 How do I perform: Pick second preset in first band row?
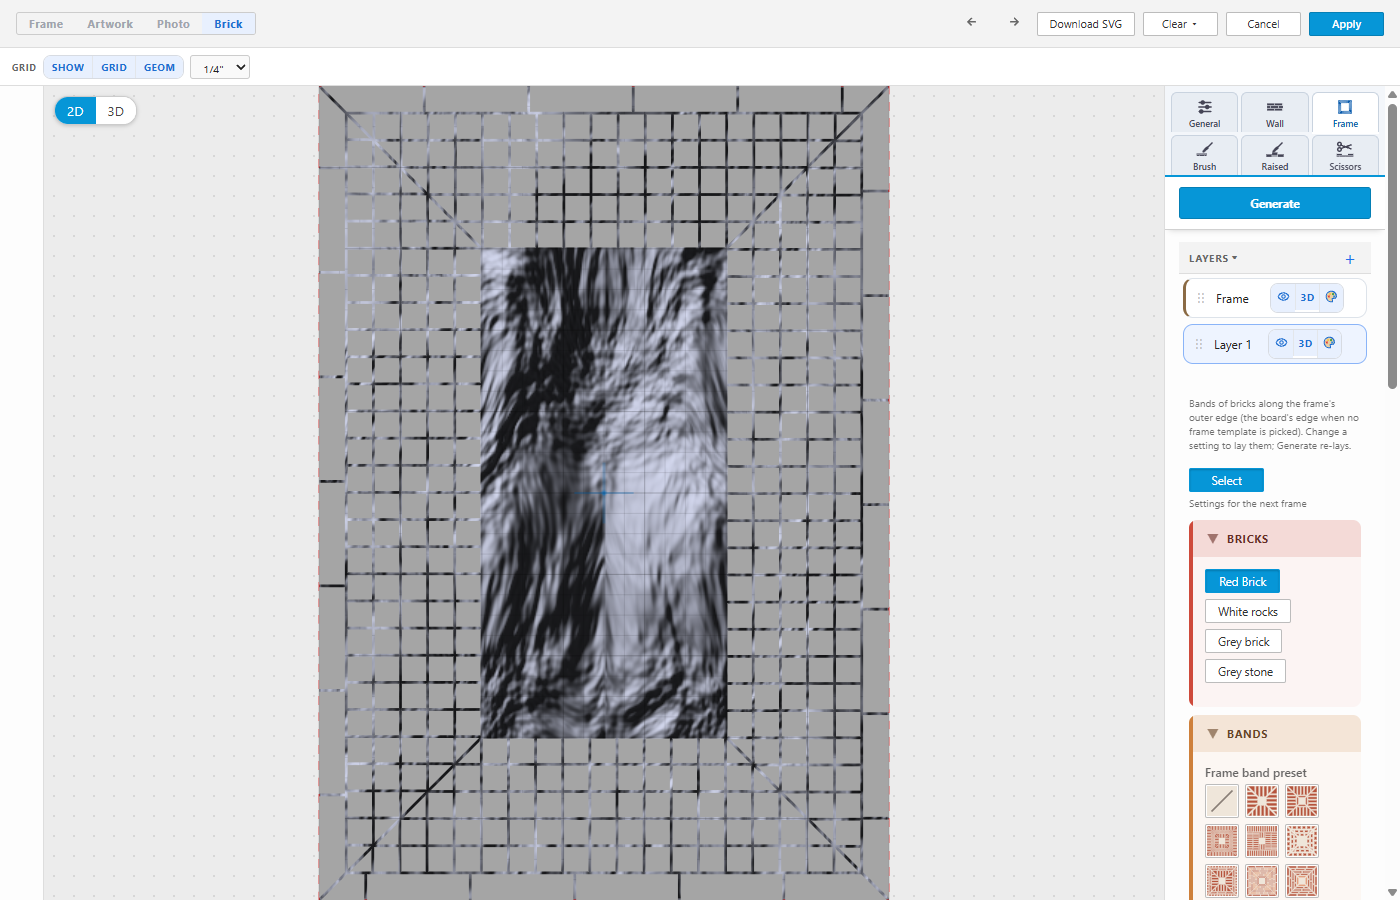click(x=1262, y=801)
